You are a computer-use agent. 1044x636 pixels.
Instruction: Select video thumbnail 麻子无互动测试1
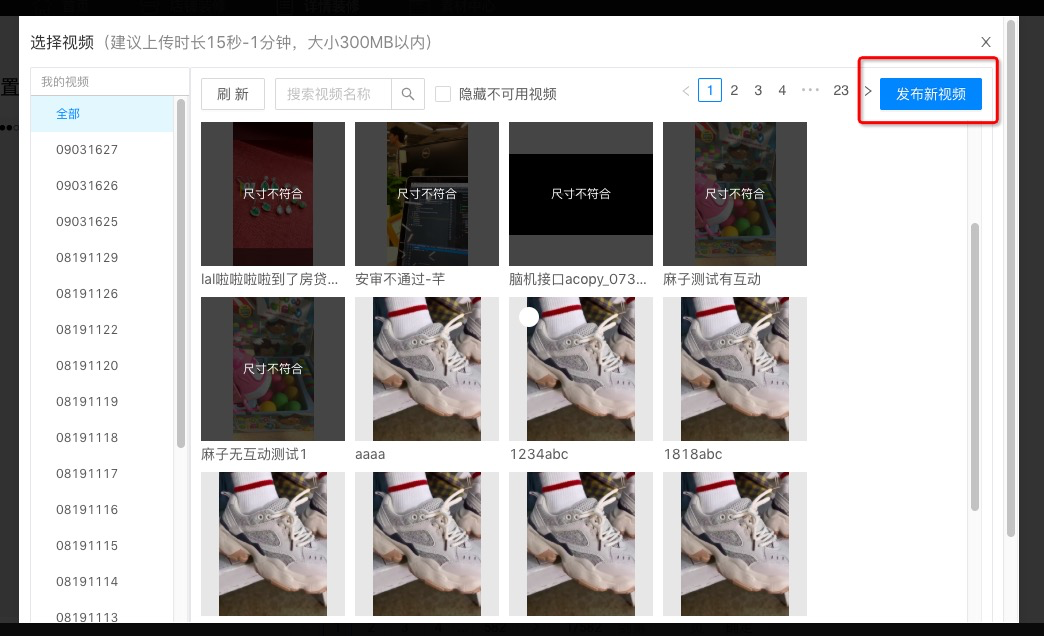pos(273,369)
